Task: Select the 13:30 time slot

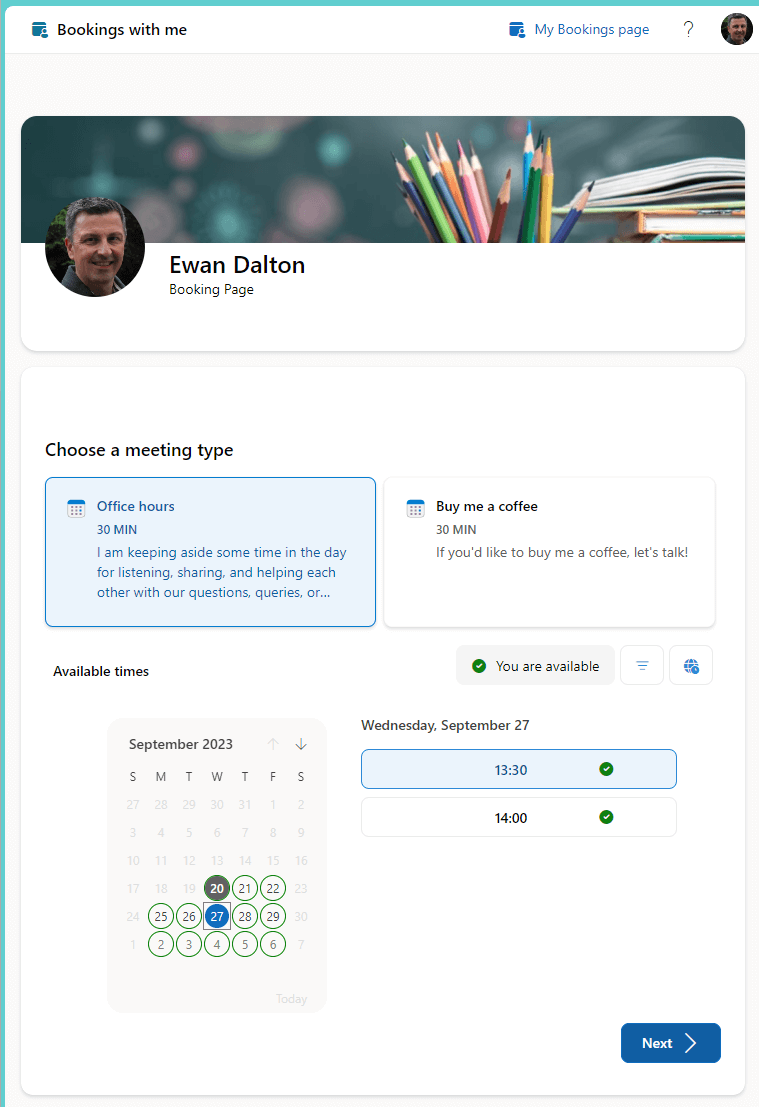Action: click(519, 769)
